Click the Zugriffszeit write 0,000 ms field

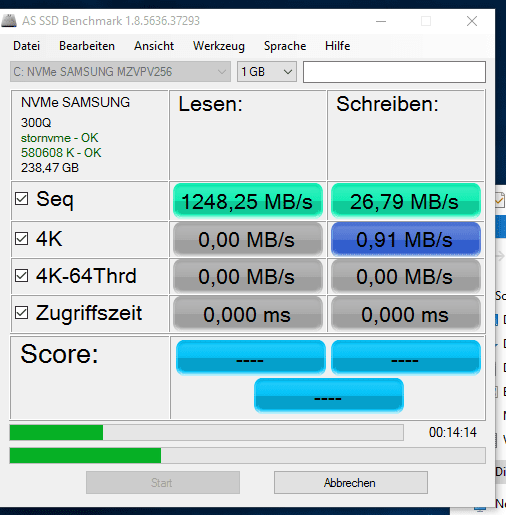406,314
